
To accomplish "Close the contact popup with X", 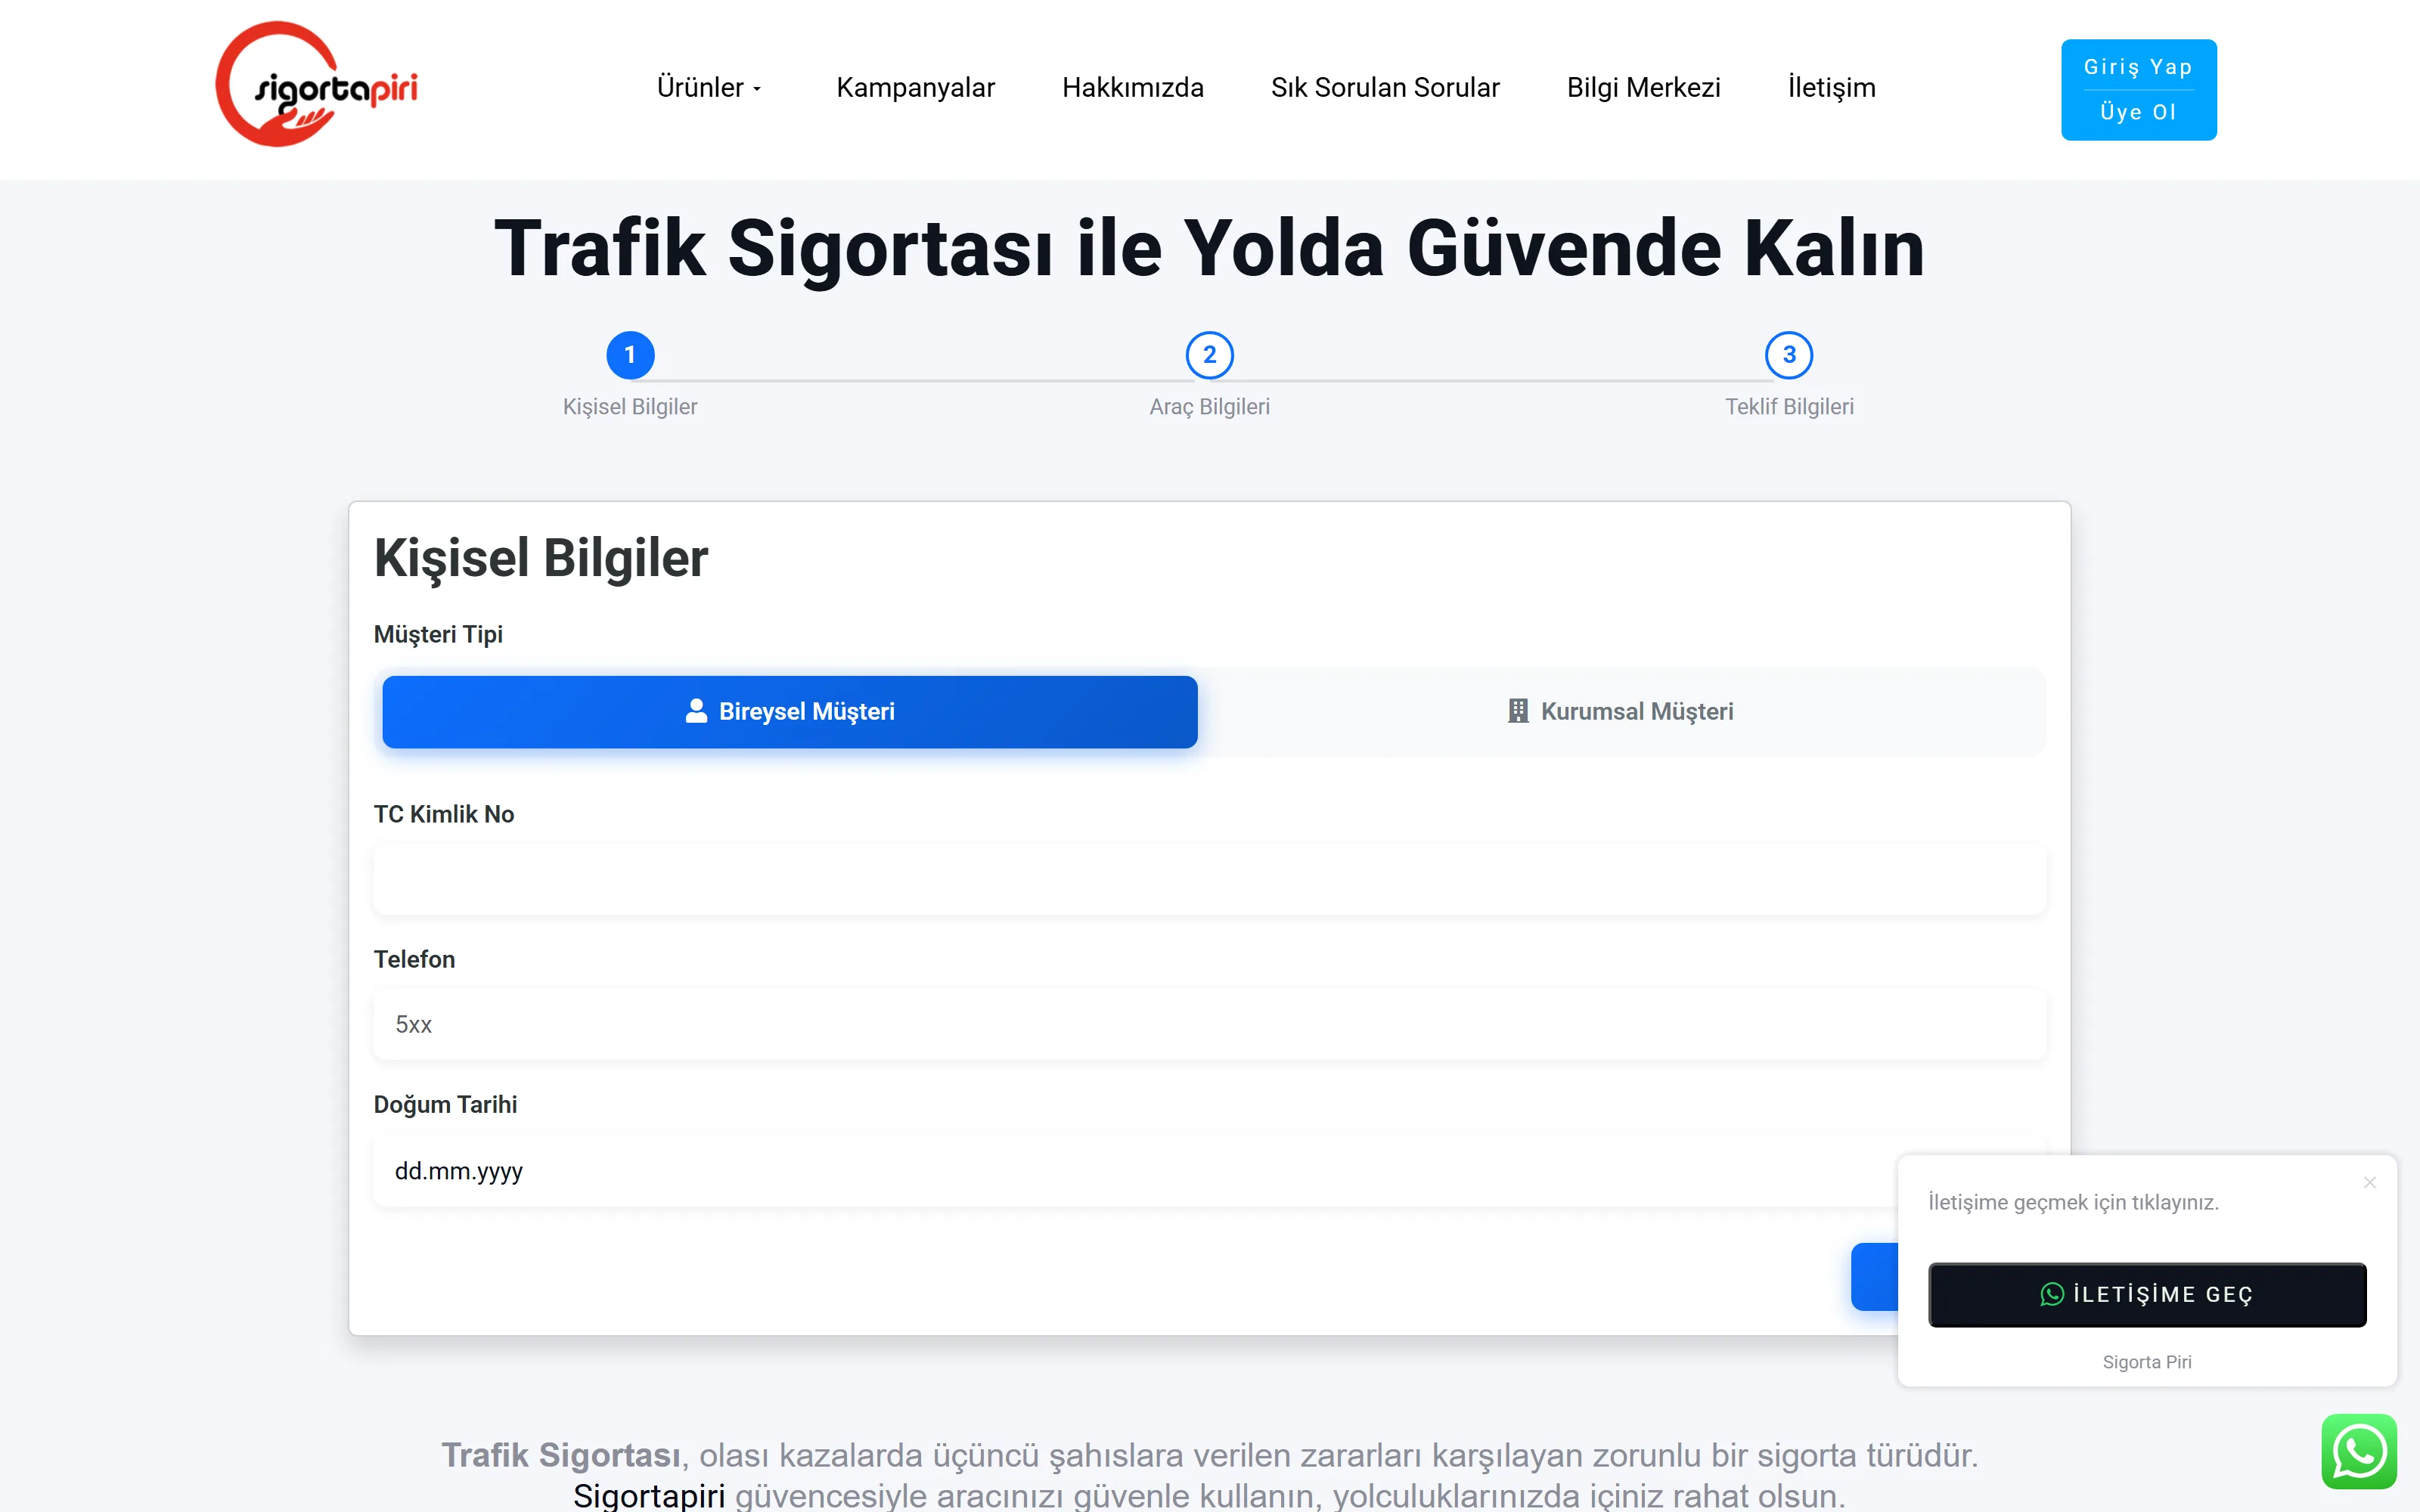I will [2369, 1182].
